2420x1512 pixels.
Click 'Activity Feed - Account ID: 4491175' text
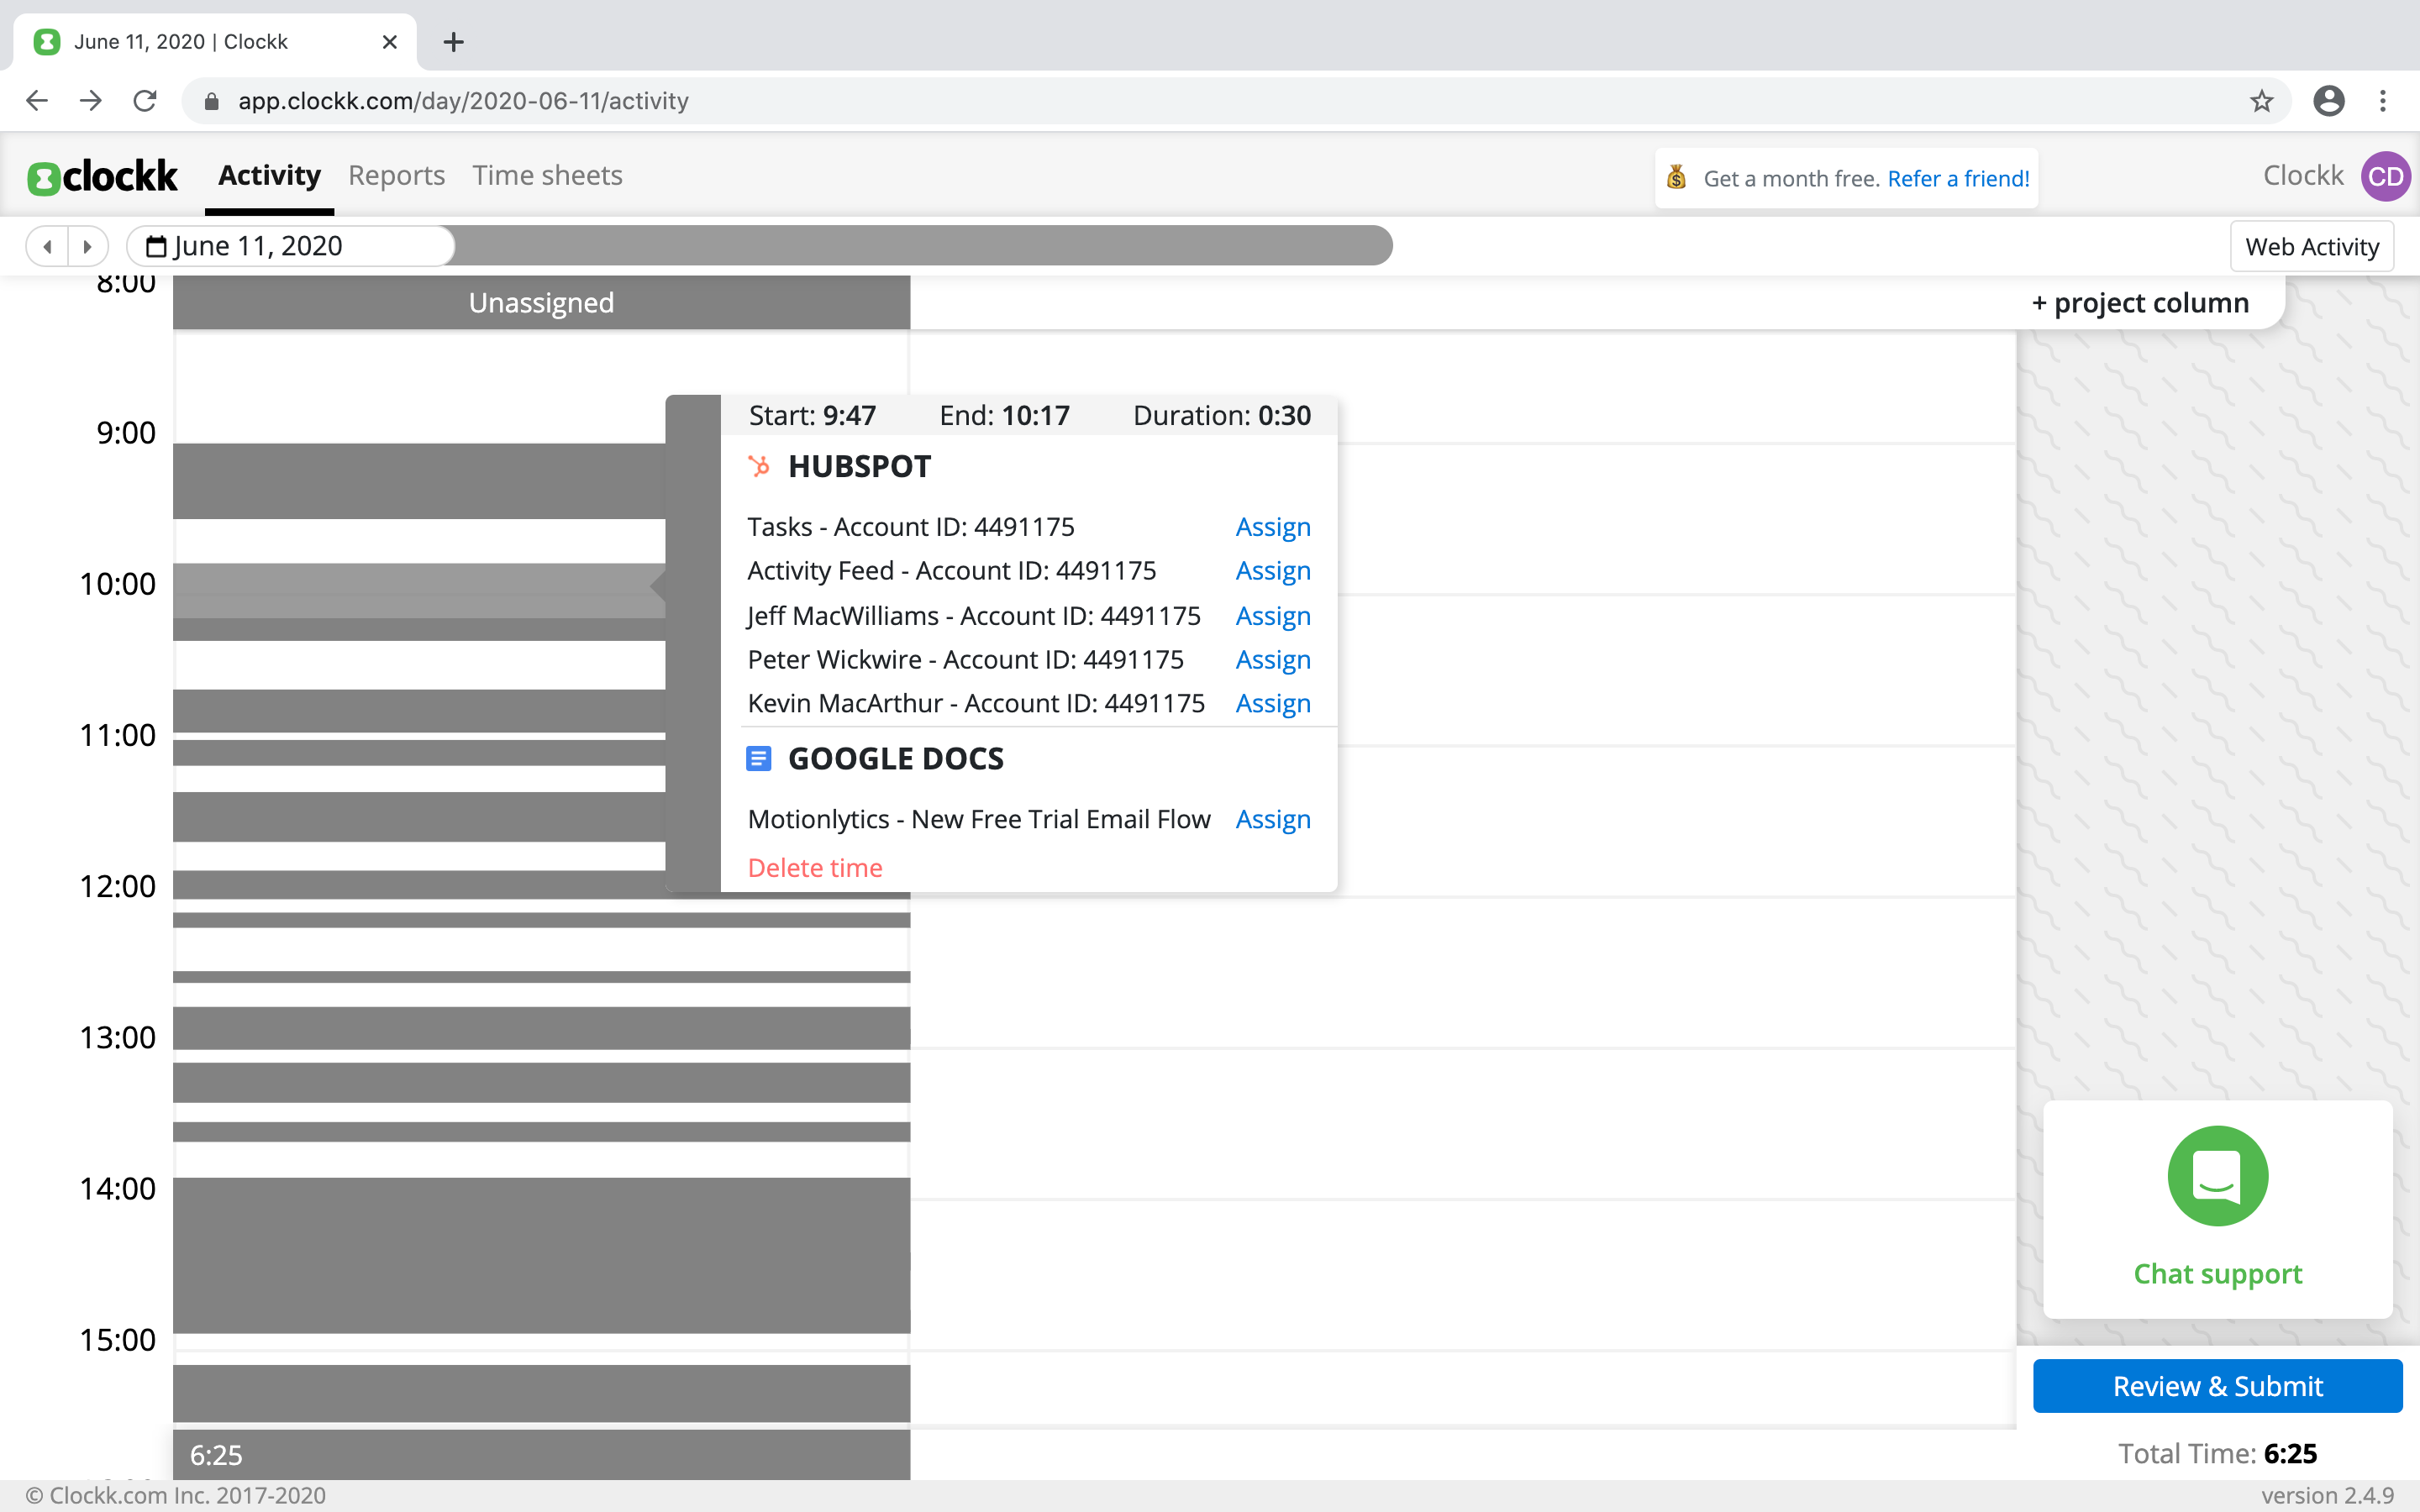[x=951, y=571]
